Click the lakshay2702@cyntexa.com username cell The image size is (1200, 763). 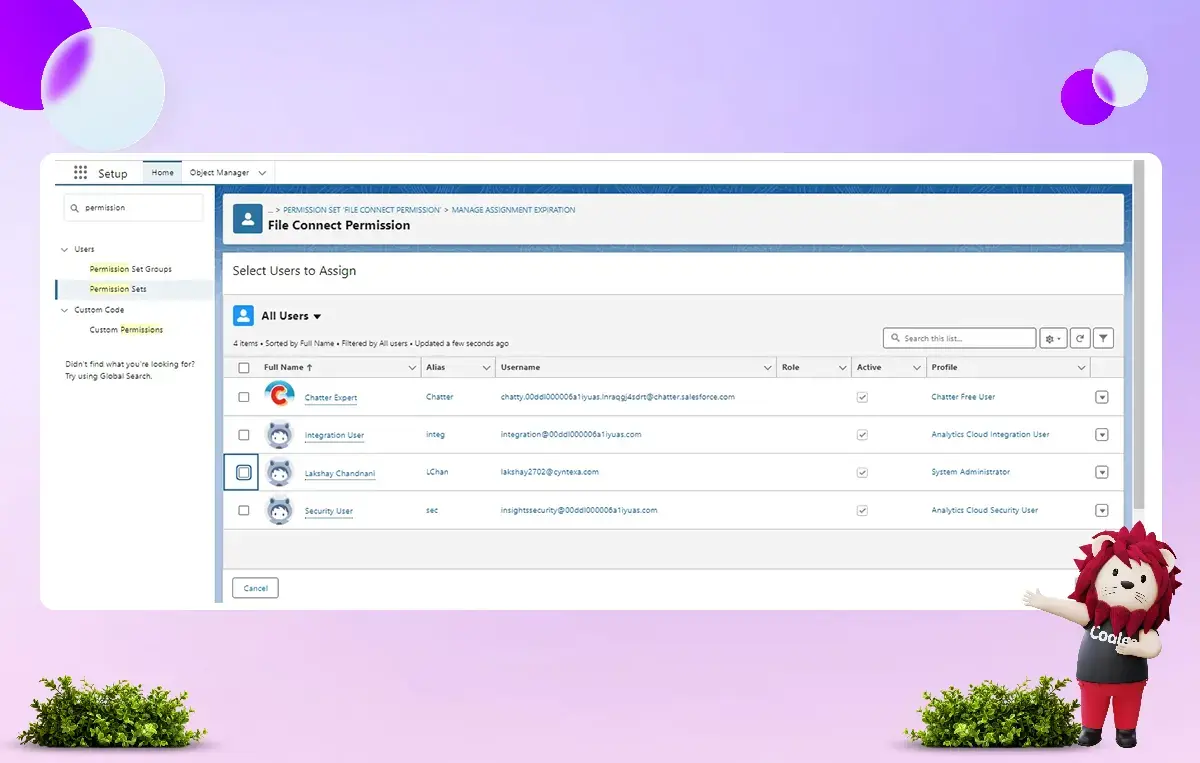(x=550, y=472)
